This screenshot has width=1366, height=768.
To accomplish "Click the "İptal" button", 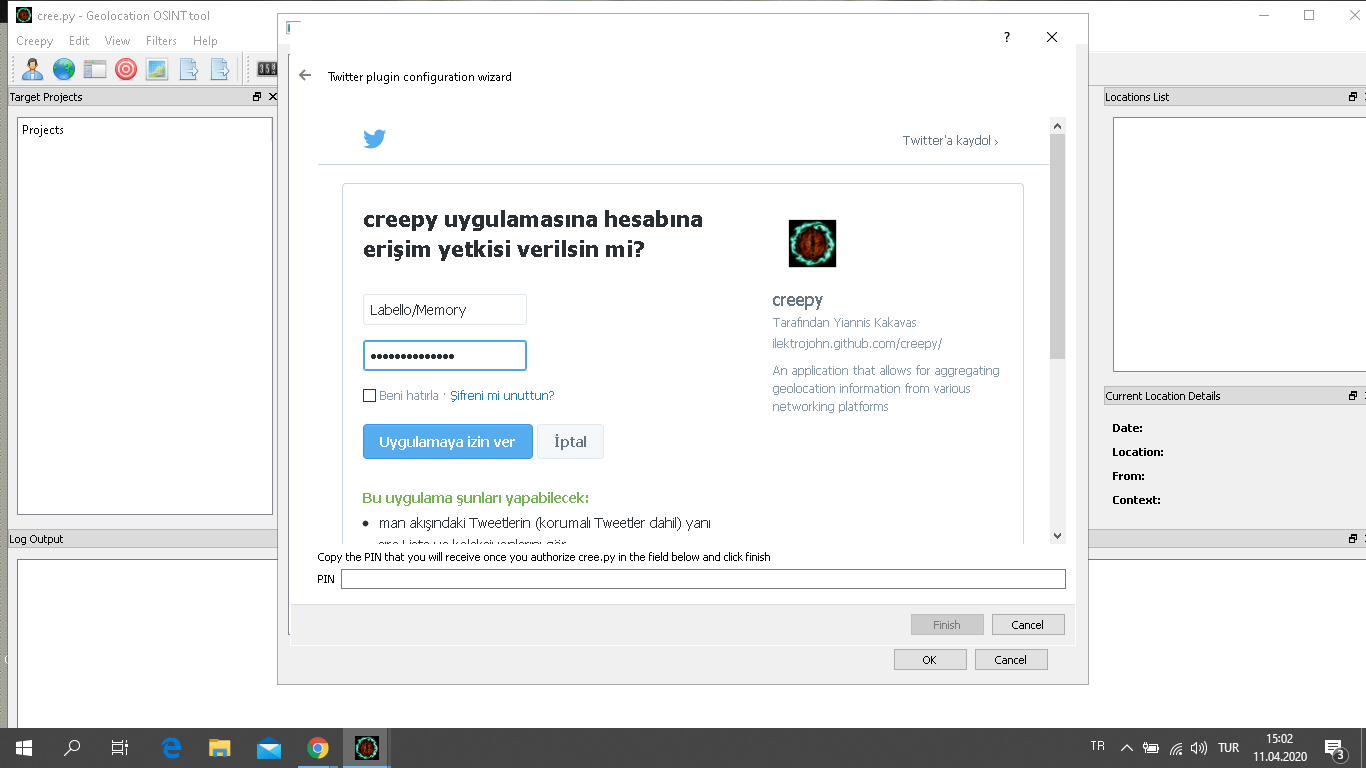I will coord(570,442).
